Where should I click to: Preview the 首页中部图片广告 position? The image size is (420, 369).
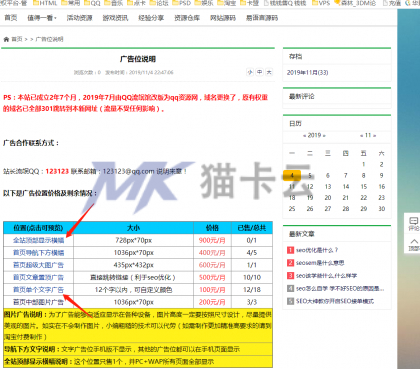38,302
